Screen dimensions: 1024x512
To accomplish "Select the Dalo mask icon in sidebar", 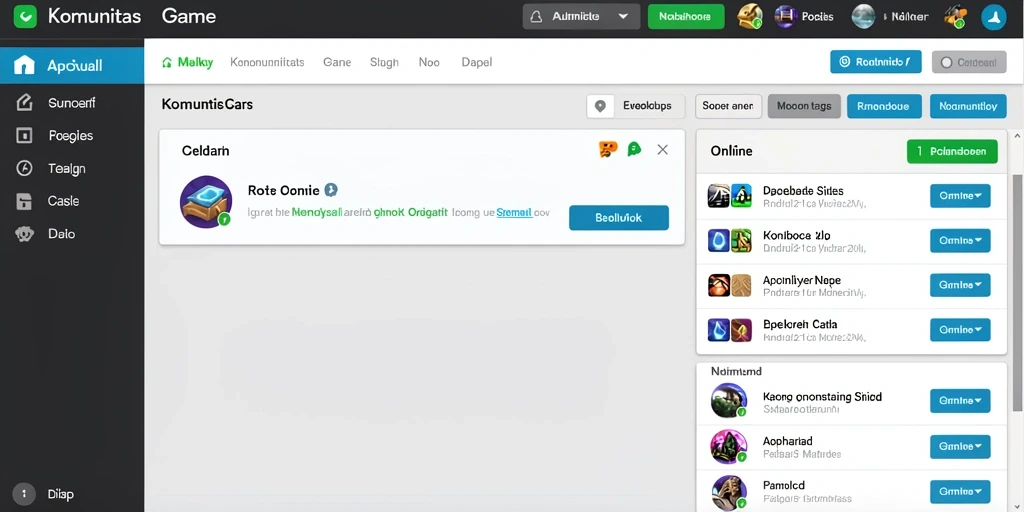I will pos(24,234).
